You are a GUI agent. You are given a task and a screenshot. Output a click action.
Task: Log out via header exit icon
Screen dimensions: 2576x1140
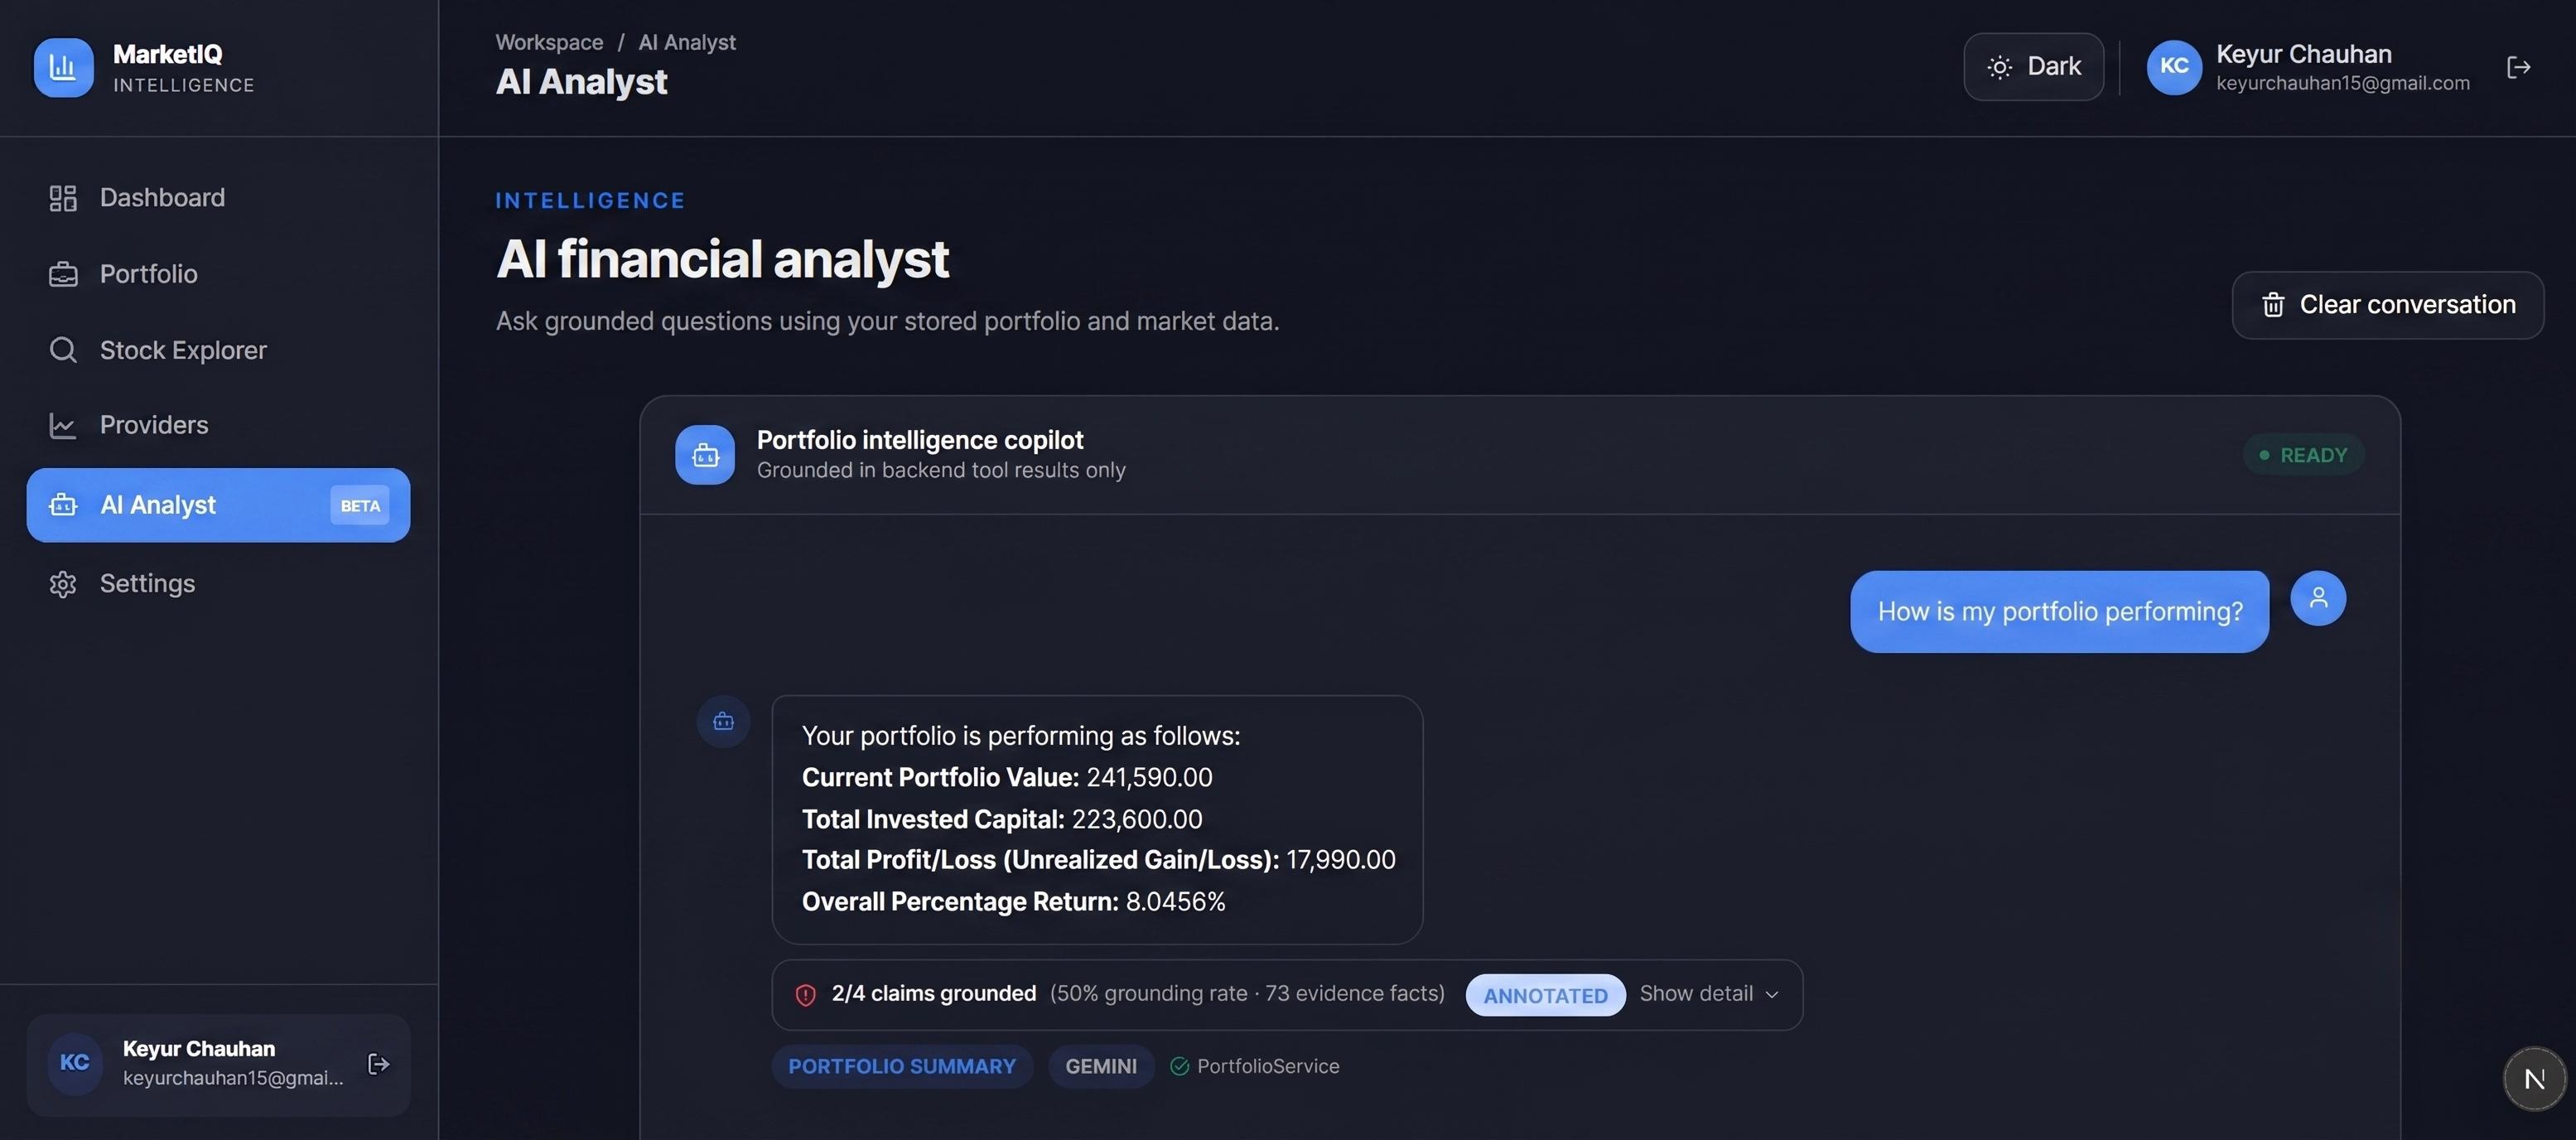pyautogui.click(x=2518, y=67)
